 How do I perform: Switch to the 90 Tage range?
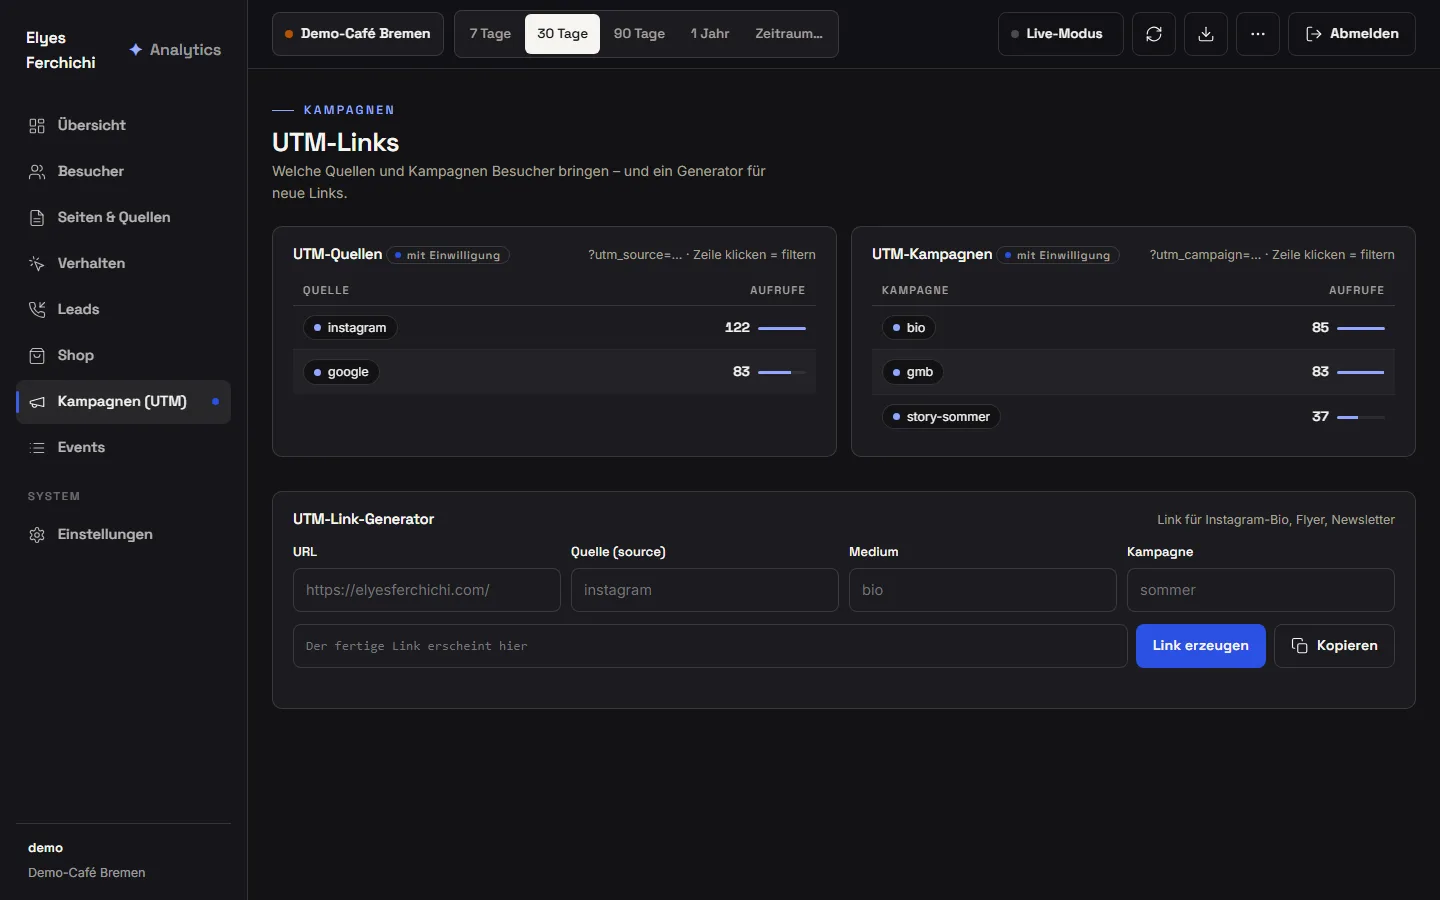(639, 34)
